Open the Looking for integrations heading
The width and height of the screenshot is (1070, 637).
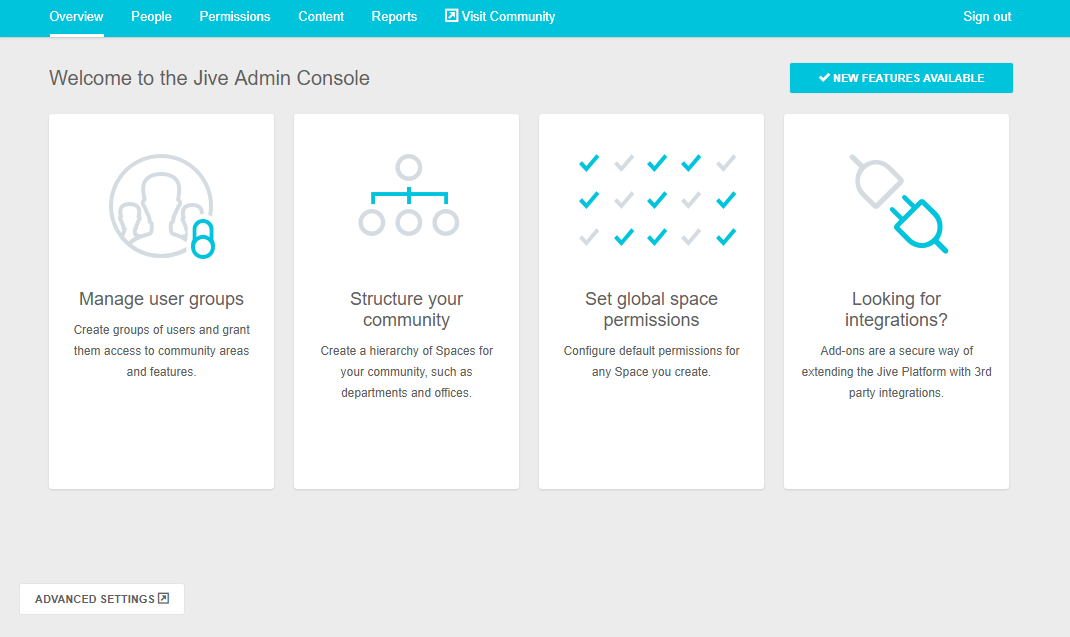(896, 309)
